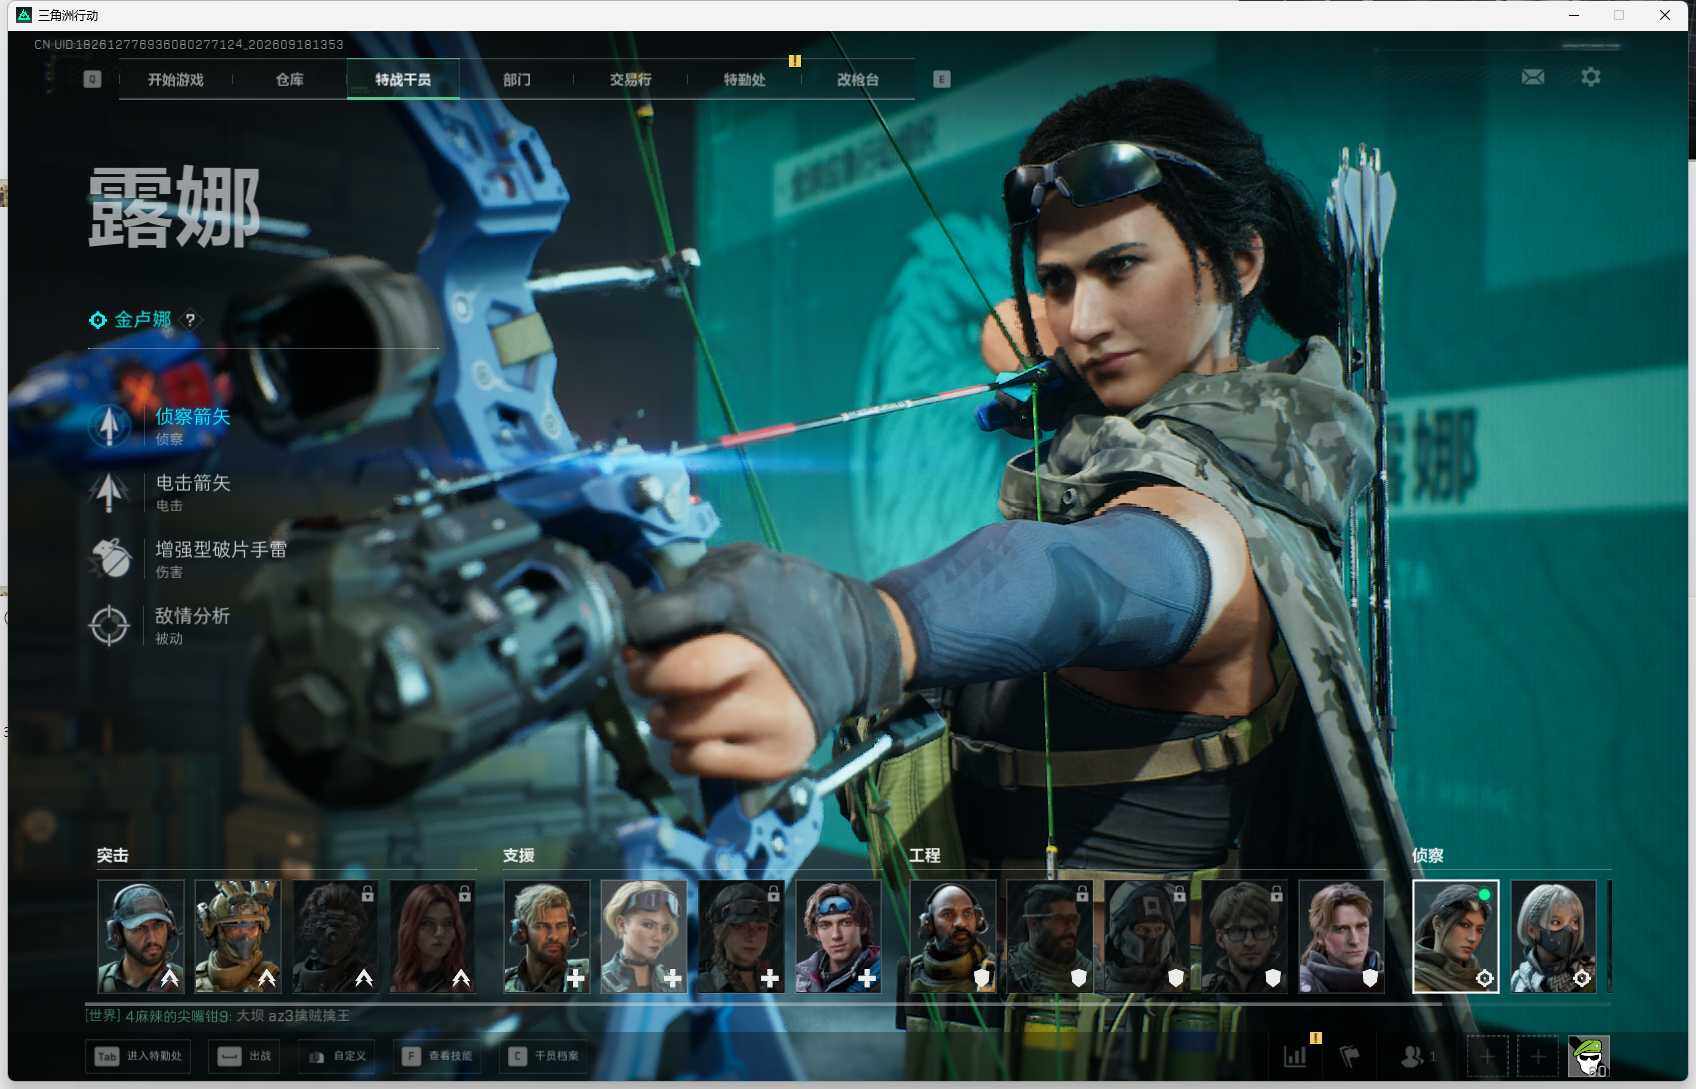1696x1089 pixels.
Task: Click the 三角洲行动 app icon in title bar
Action: (24, 15)
